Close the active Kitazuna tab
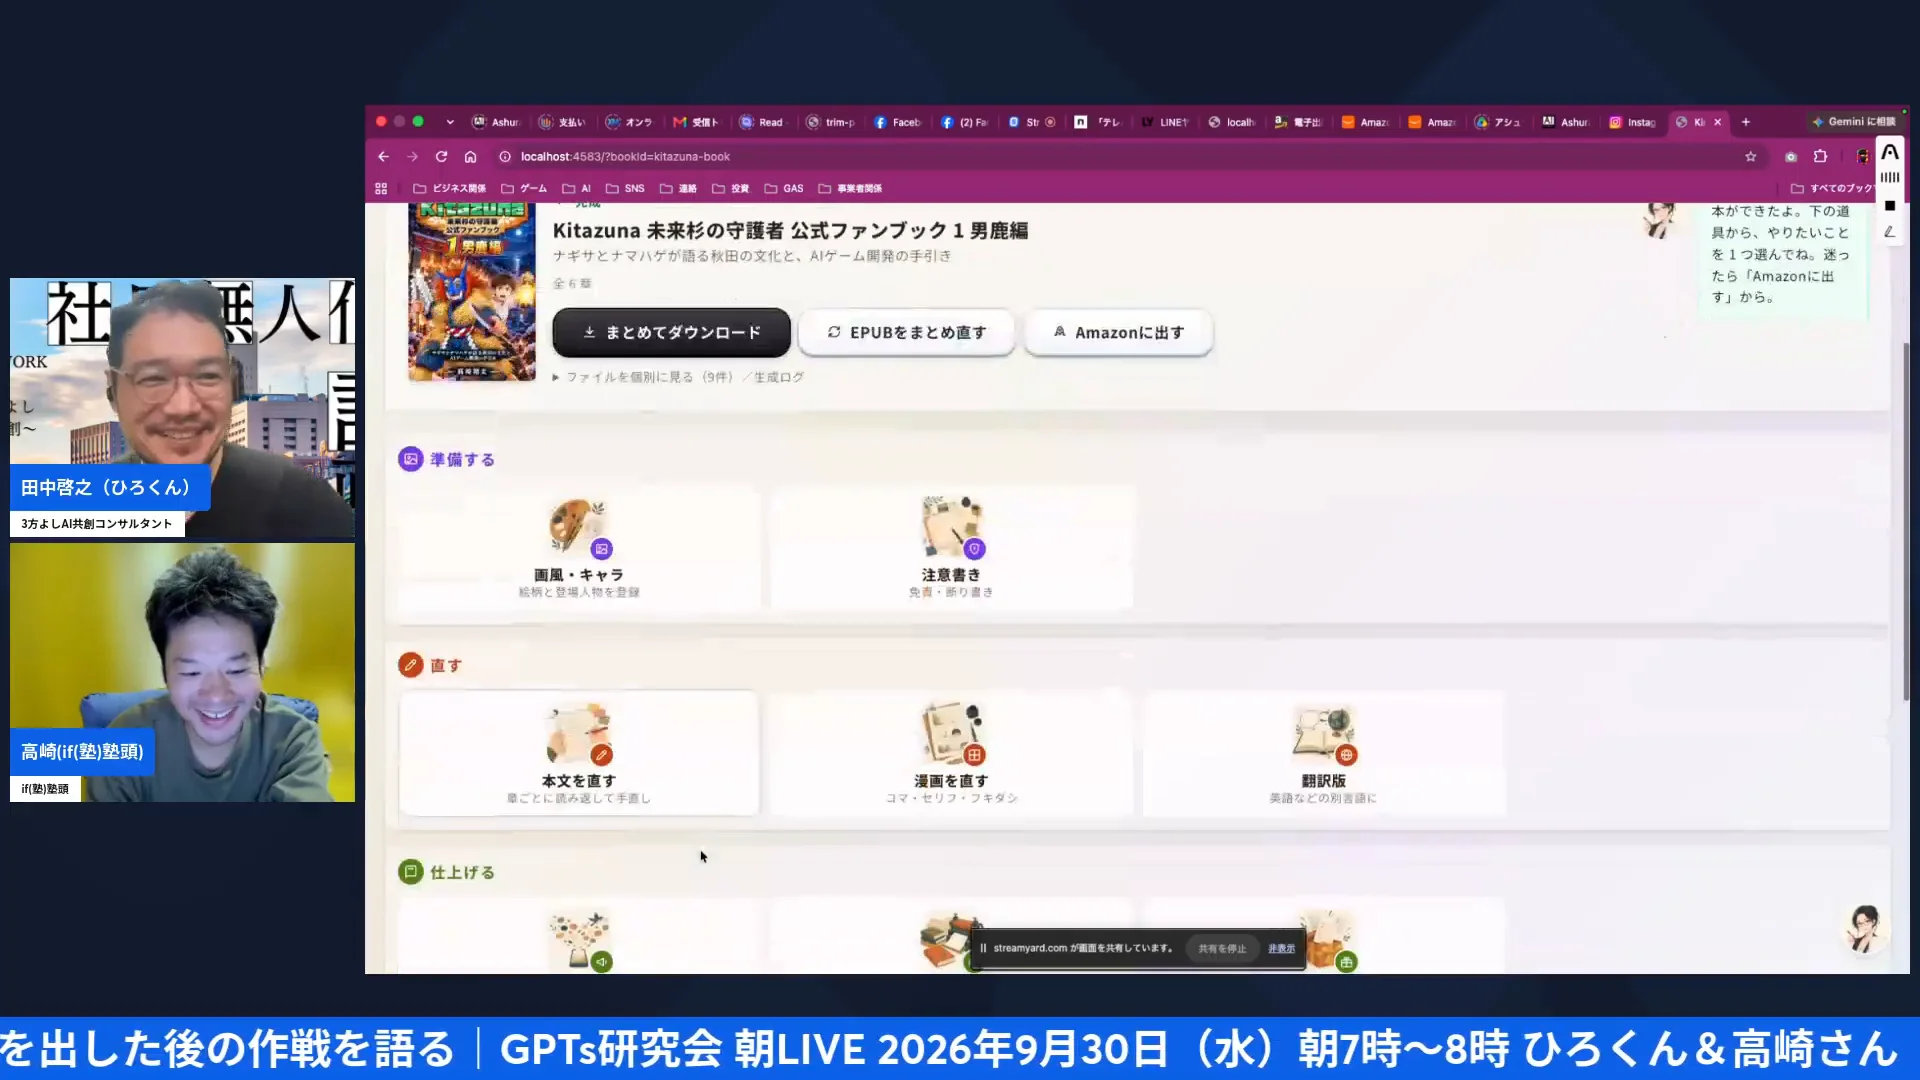 [x=1718, y=122]
